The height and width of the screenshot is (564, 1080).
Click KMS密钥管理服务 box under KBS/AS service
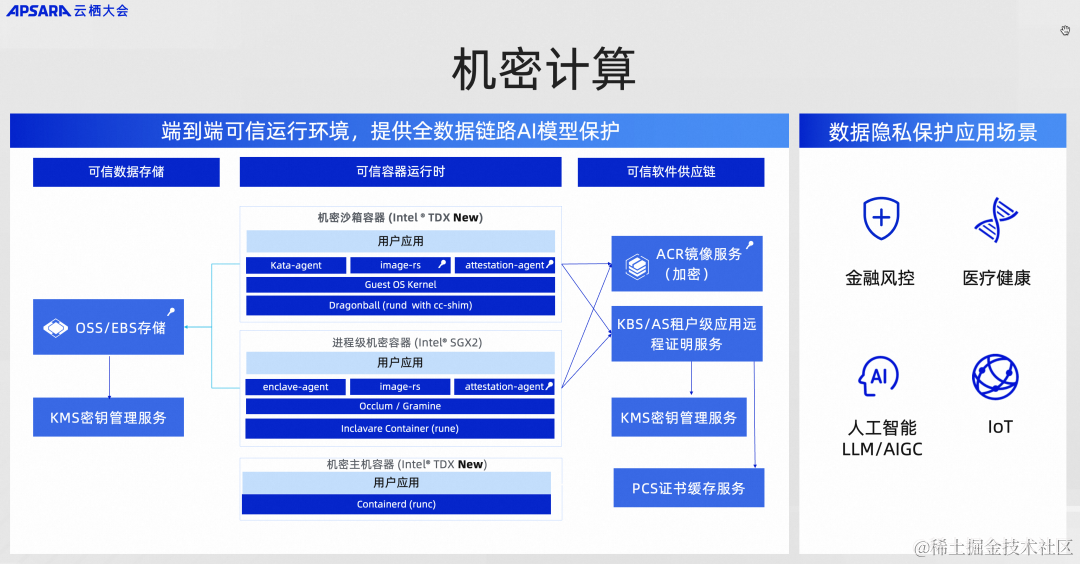pyautogui.click(x=679, y=417)
